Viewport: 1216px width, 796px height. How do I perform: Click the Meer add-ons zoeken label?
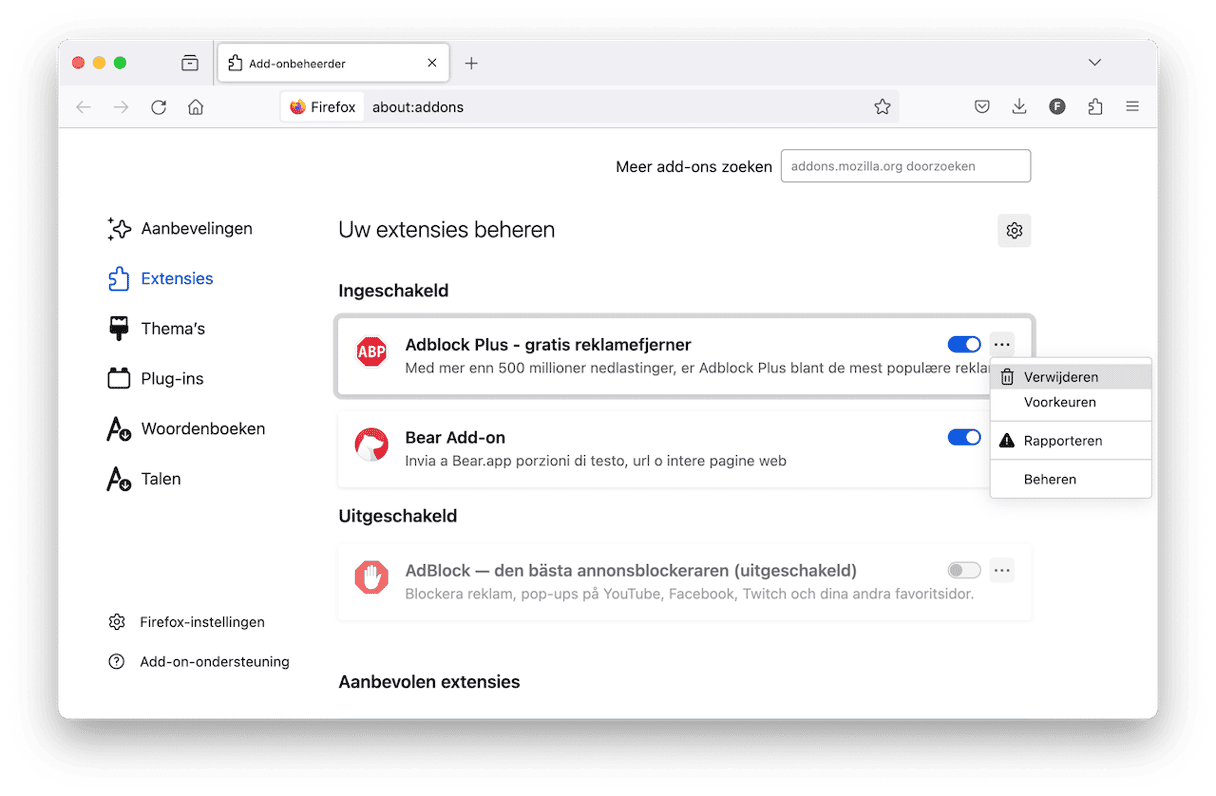click(x=694, y=167)
